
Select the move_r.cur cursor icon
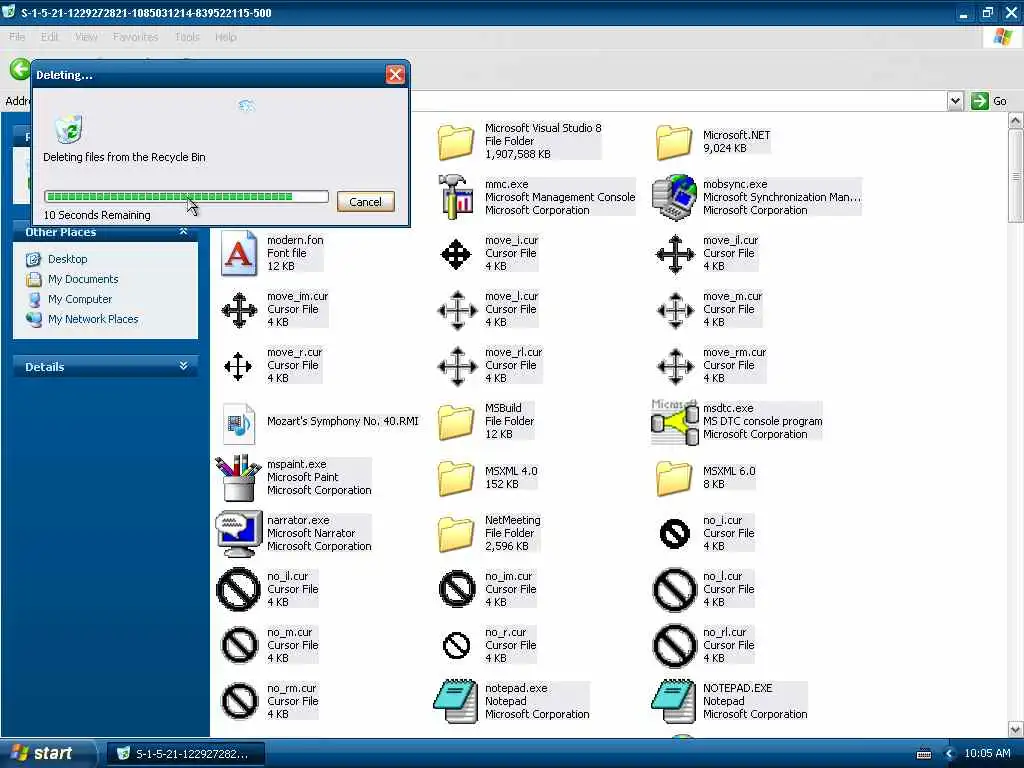(x=238, y=366)
